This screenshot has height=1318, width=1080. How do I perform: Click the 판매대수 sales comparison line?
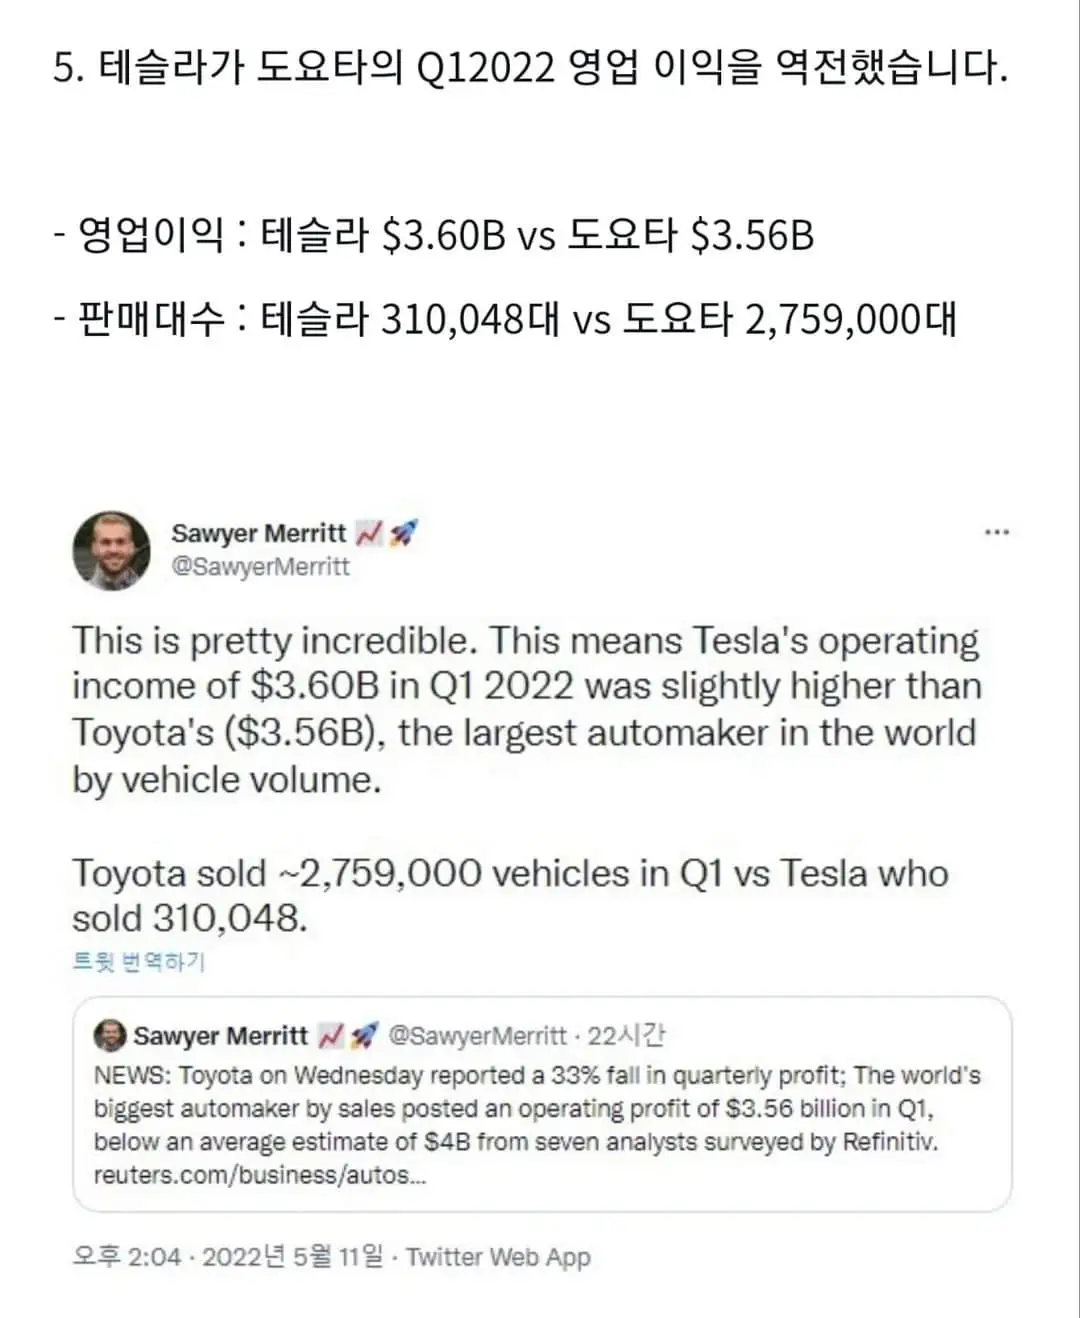pyautogui.click(x=505, y=320)
